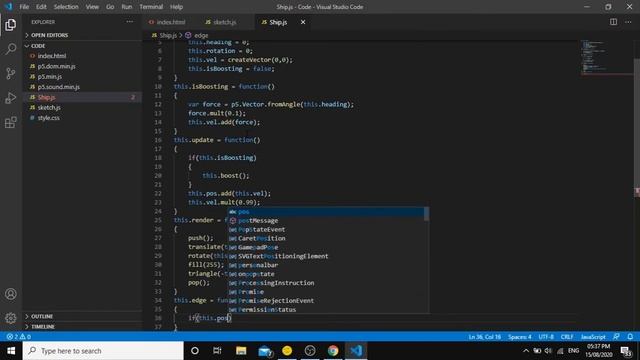The width and height of the screenshot is (640, 360).
Task: Select the 'PopStateEvent' suggestion
Action: (326, 229)
